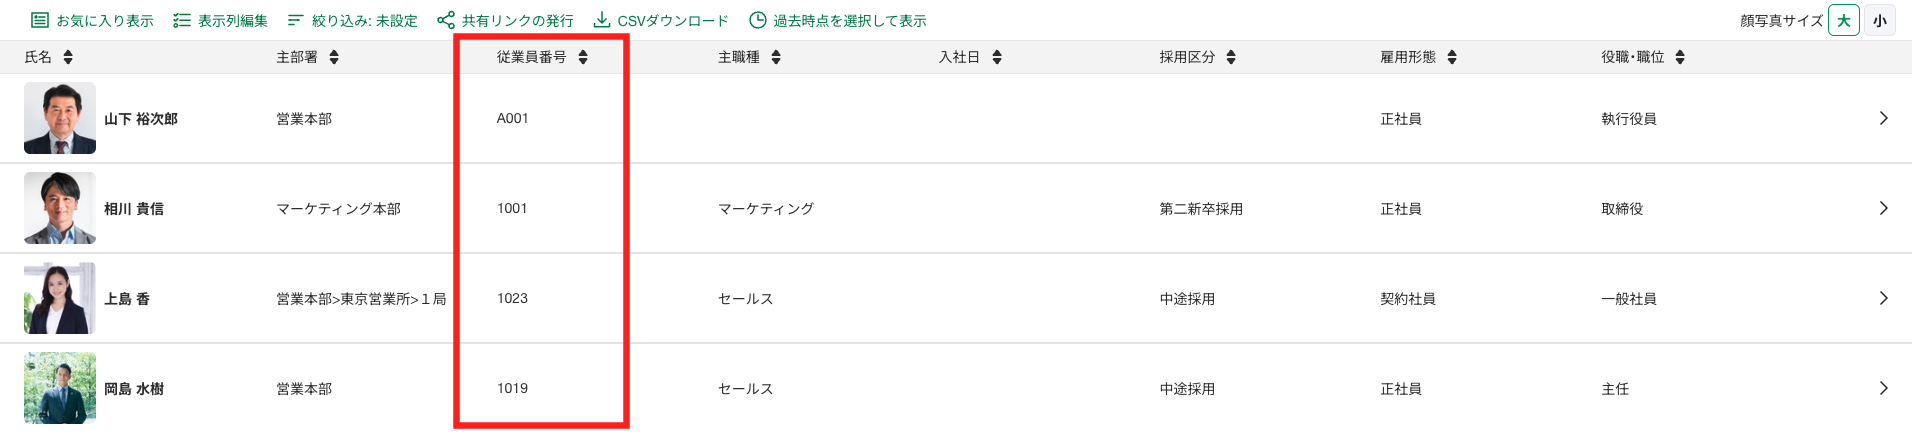This screenshot has height=432, width=1912.
Task: Sort by 役職・職位 column header
Action: (x=1643, y=57)
